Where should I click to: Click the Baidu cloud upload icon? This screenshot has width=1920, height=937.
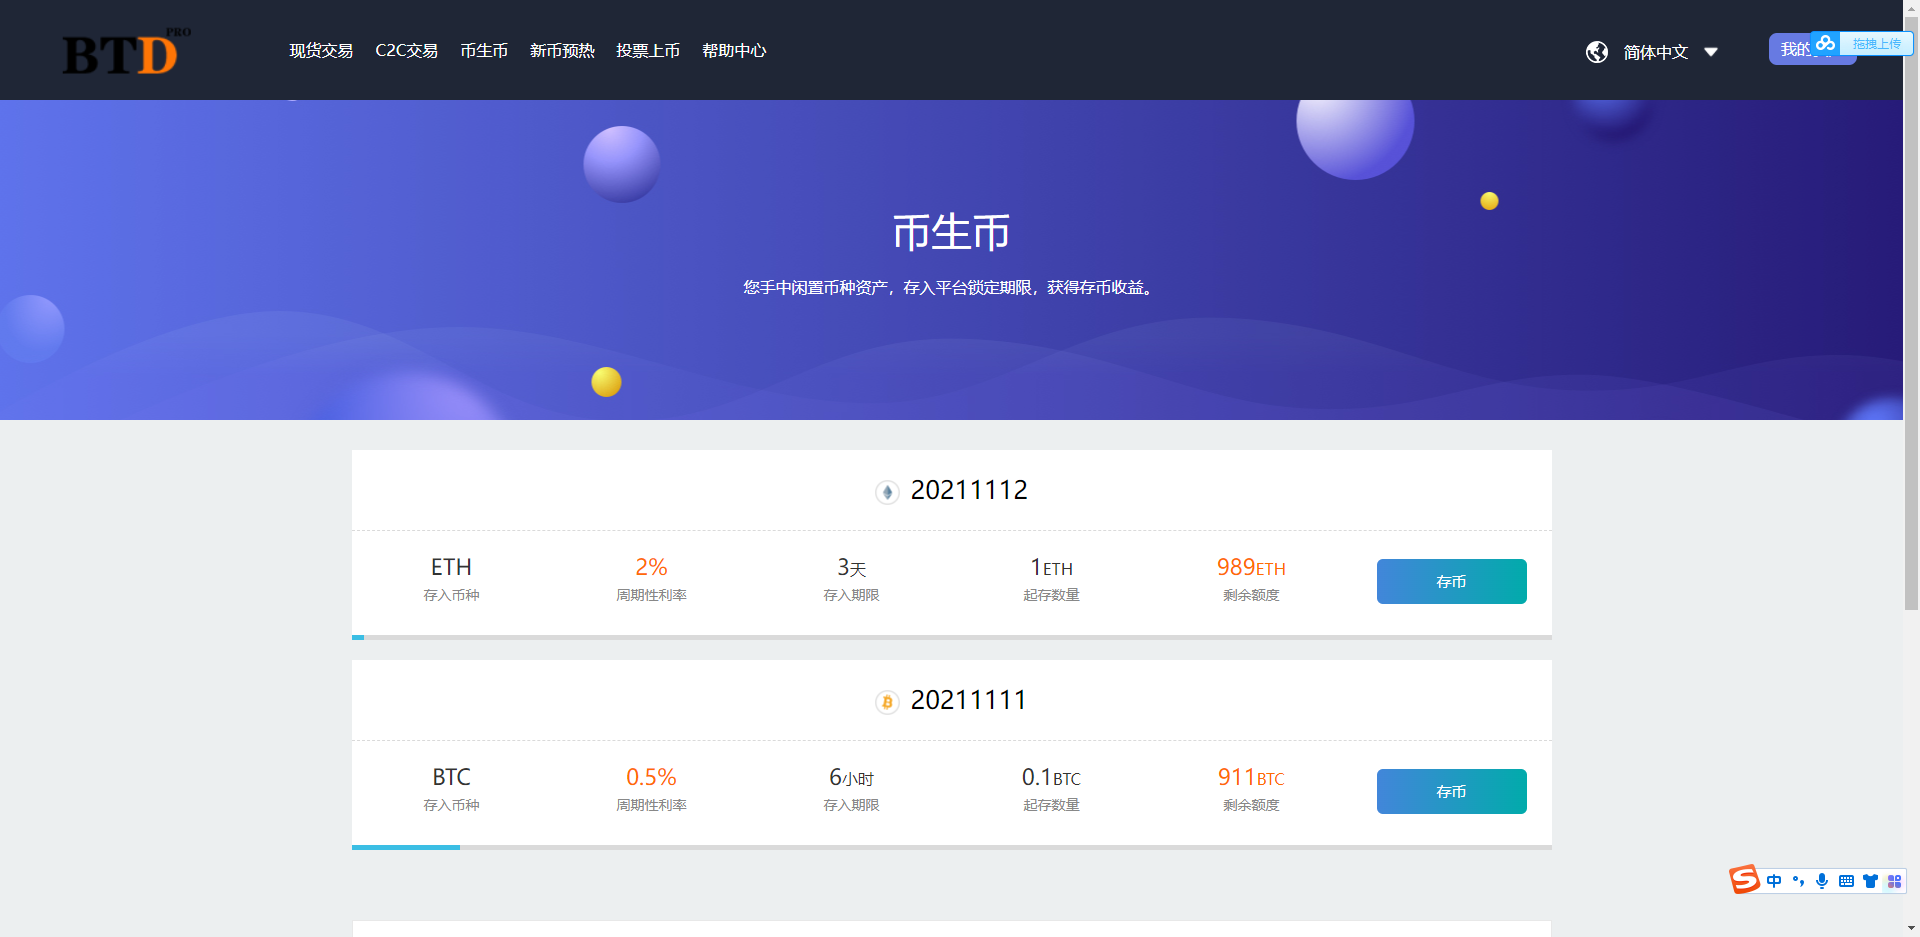(1826, 43)
